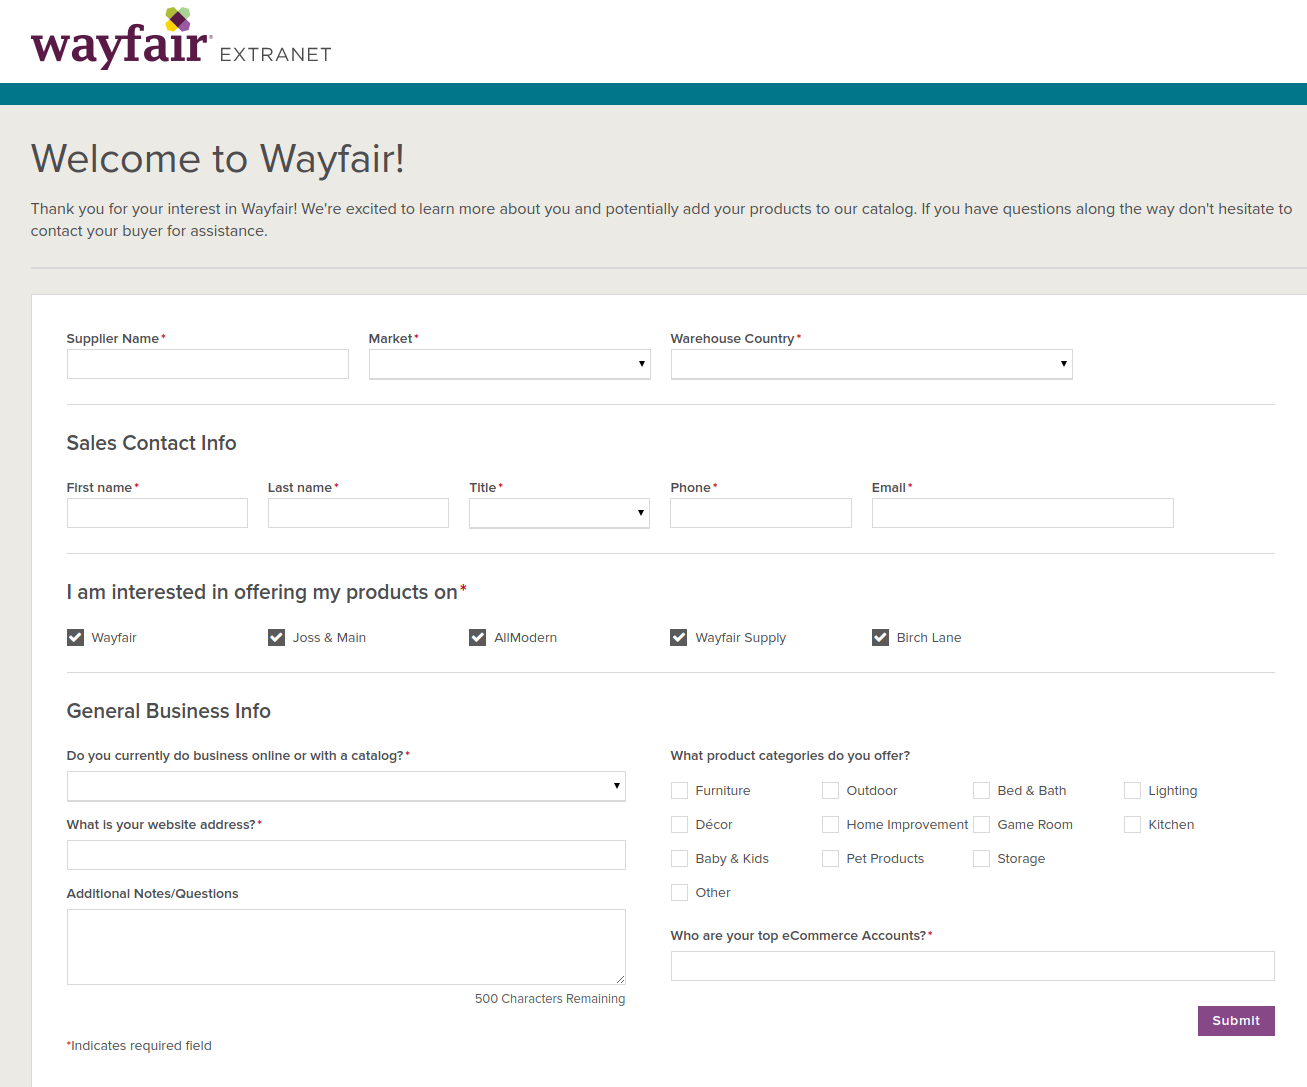Click the Indicates required field note
This screenshot has width=1307, height=1087.
[140, 1046]
